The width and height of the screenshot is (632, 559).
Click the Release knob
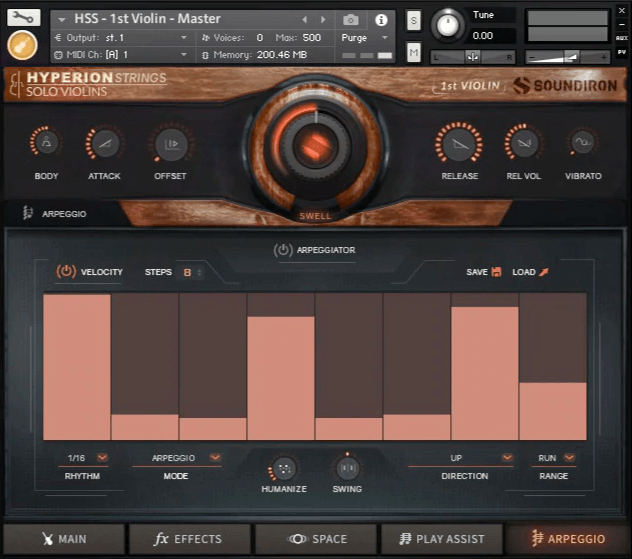pyautogui.click(x=459, y=144)
